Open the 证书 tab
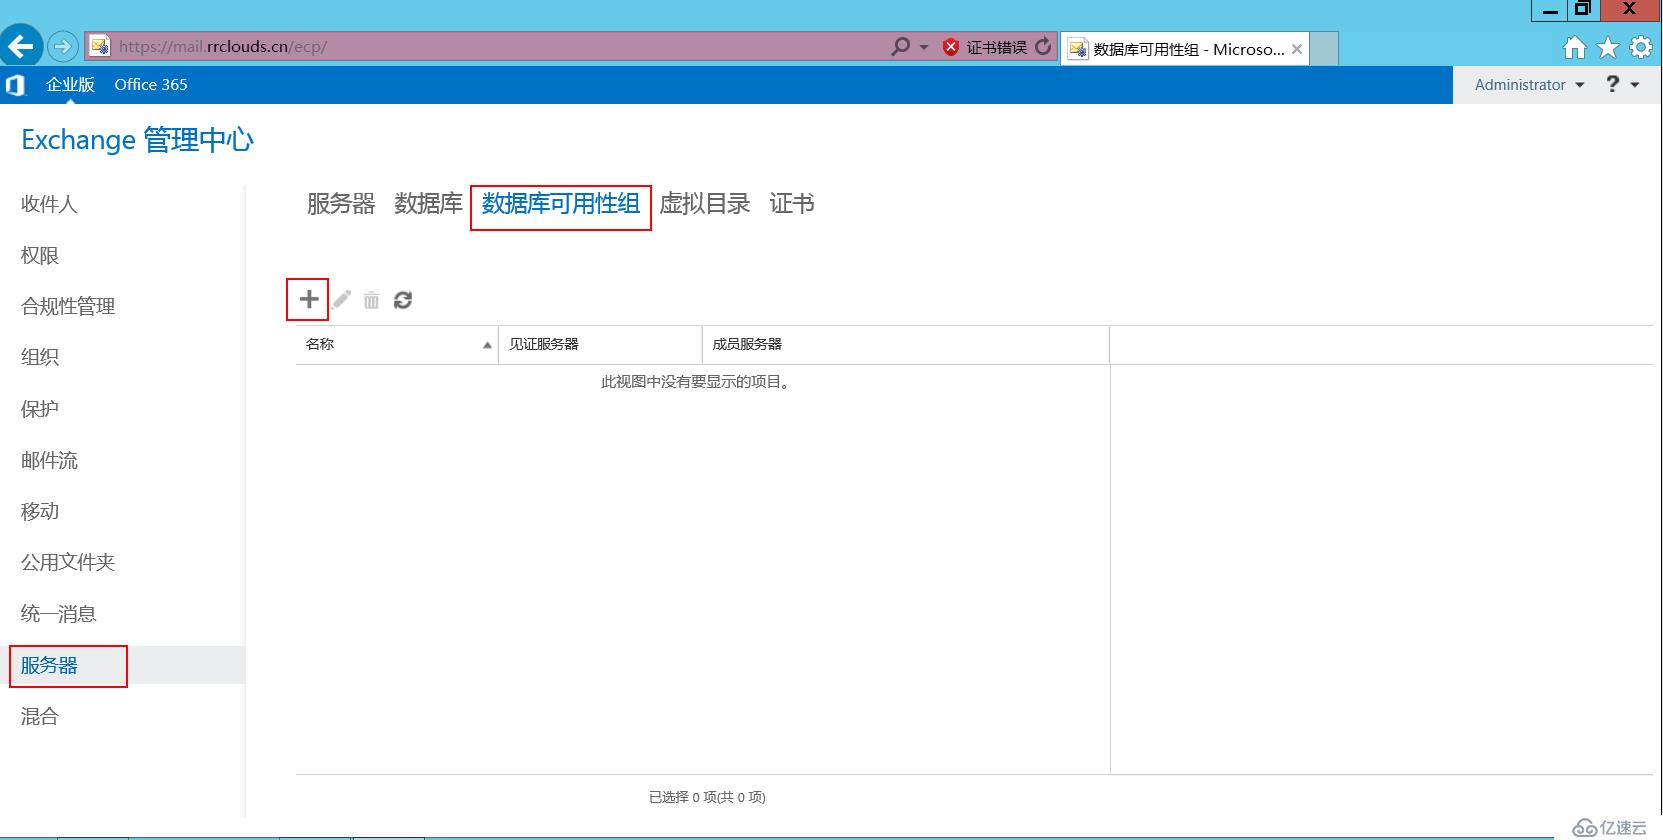The width and height of the screenshot is (1663, 840). (x=792, y=204)
